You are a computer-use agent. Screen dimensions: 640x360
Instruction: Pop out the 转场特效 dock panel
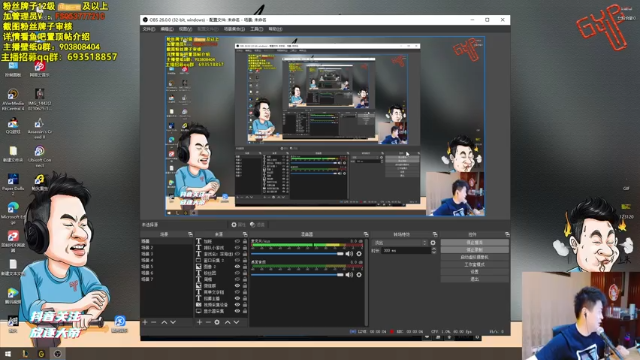[x=435, y=234]
